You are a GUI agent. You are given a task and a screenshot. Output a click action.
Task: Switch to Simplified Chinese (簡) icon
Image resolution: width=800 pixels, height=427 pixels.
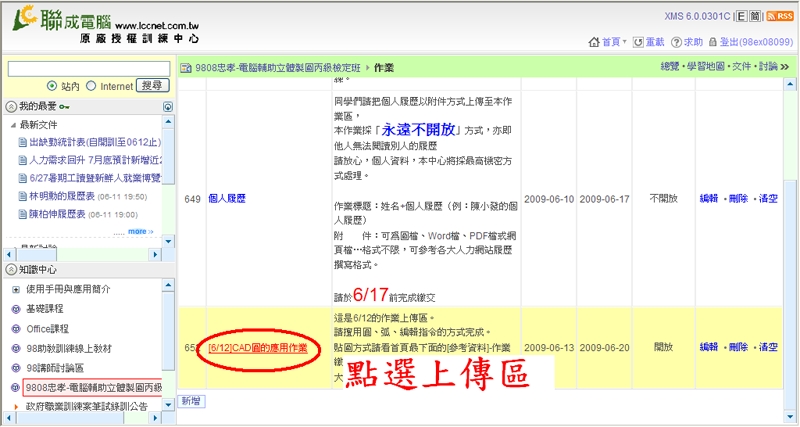point(756,17)
